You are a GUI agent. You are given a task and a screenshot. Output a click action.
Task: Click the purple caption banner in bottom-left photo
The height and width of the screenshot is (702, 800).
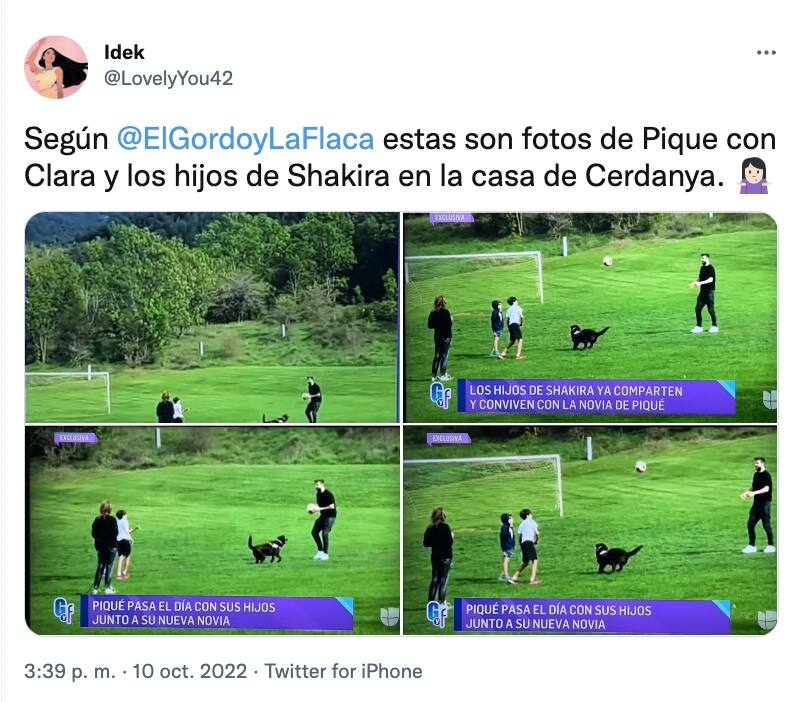pyautogui.click(x=217, y=613)
